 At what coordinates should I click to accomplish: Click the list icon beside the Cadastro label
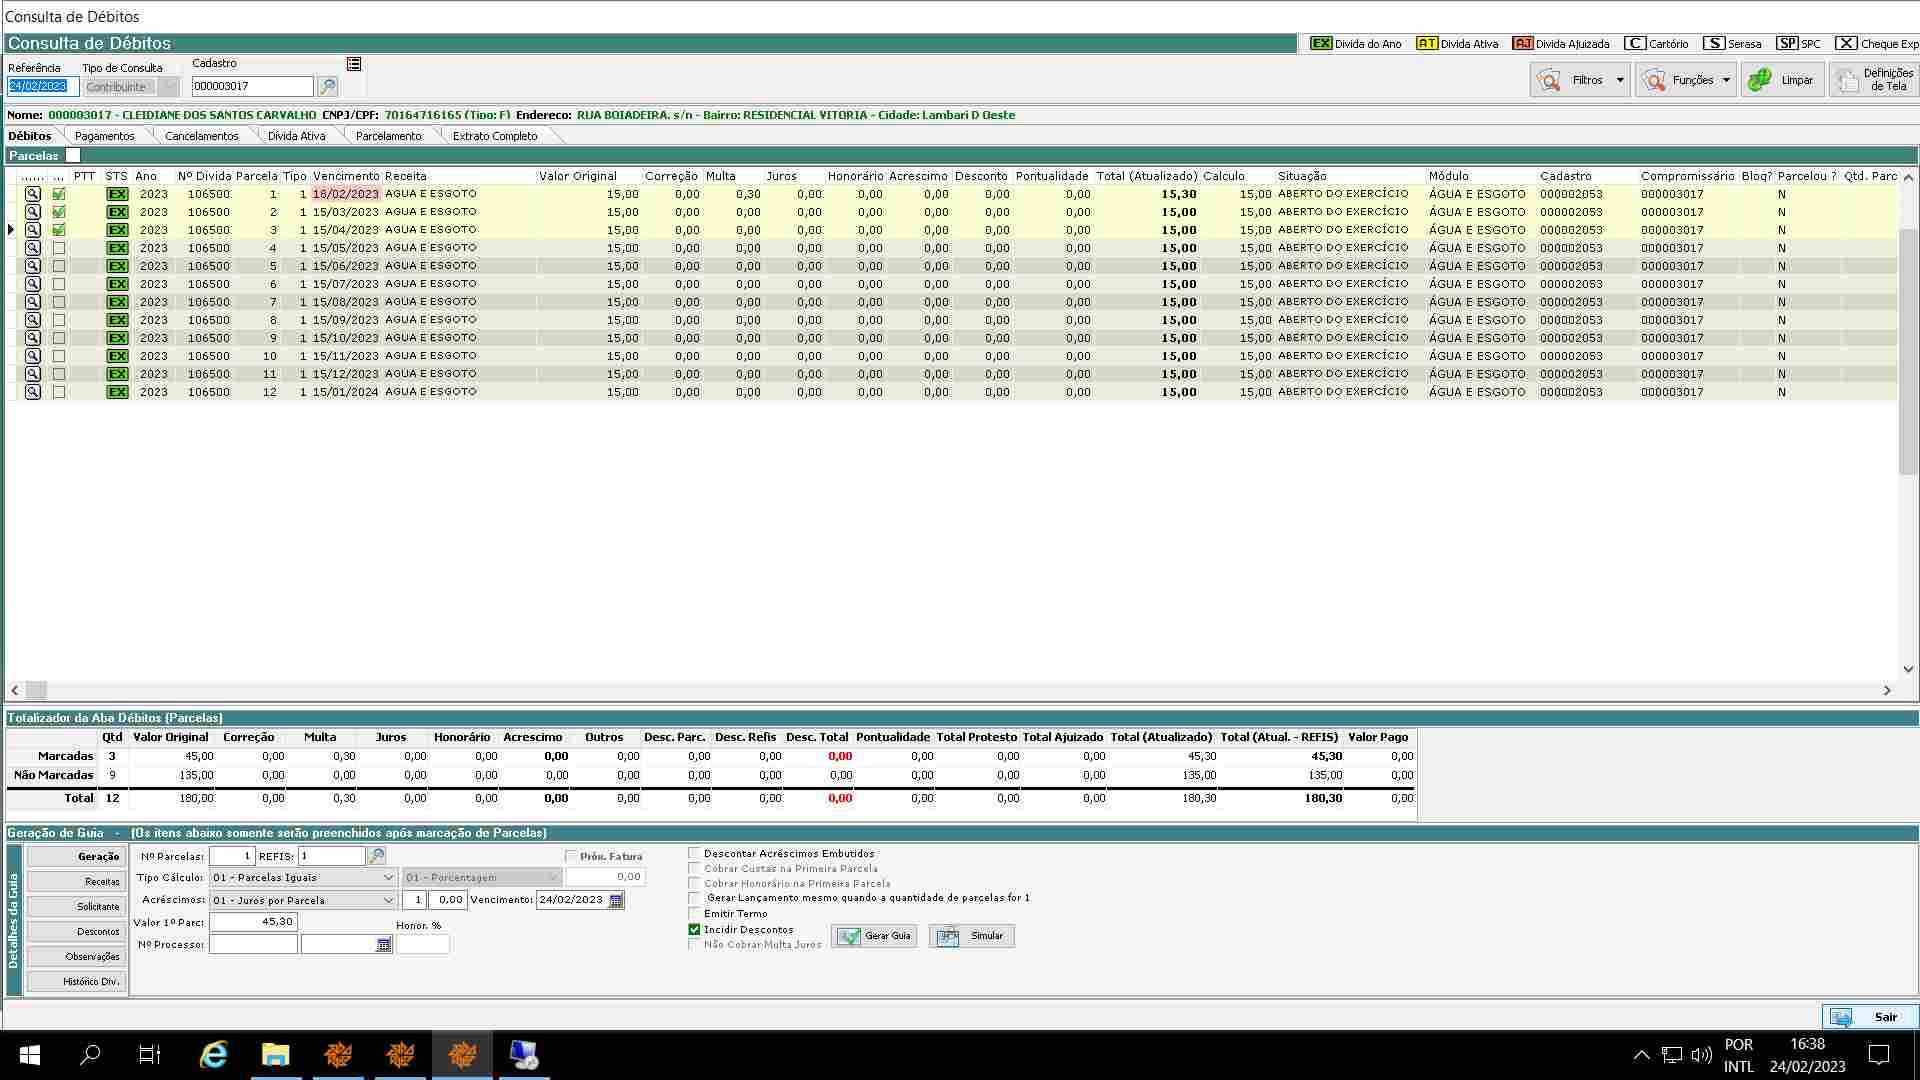(x=354, y=64)
